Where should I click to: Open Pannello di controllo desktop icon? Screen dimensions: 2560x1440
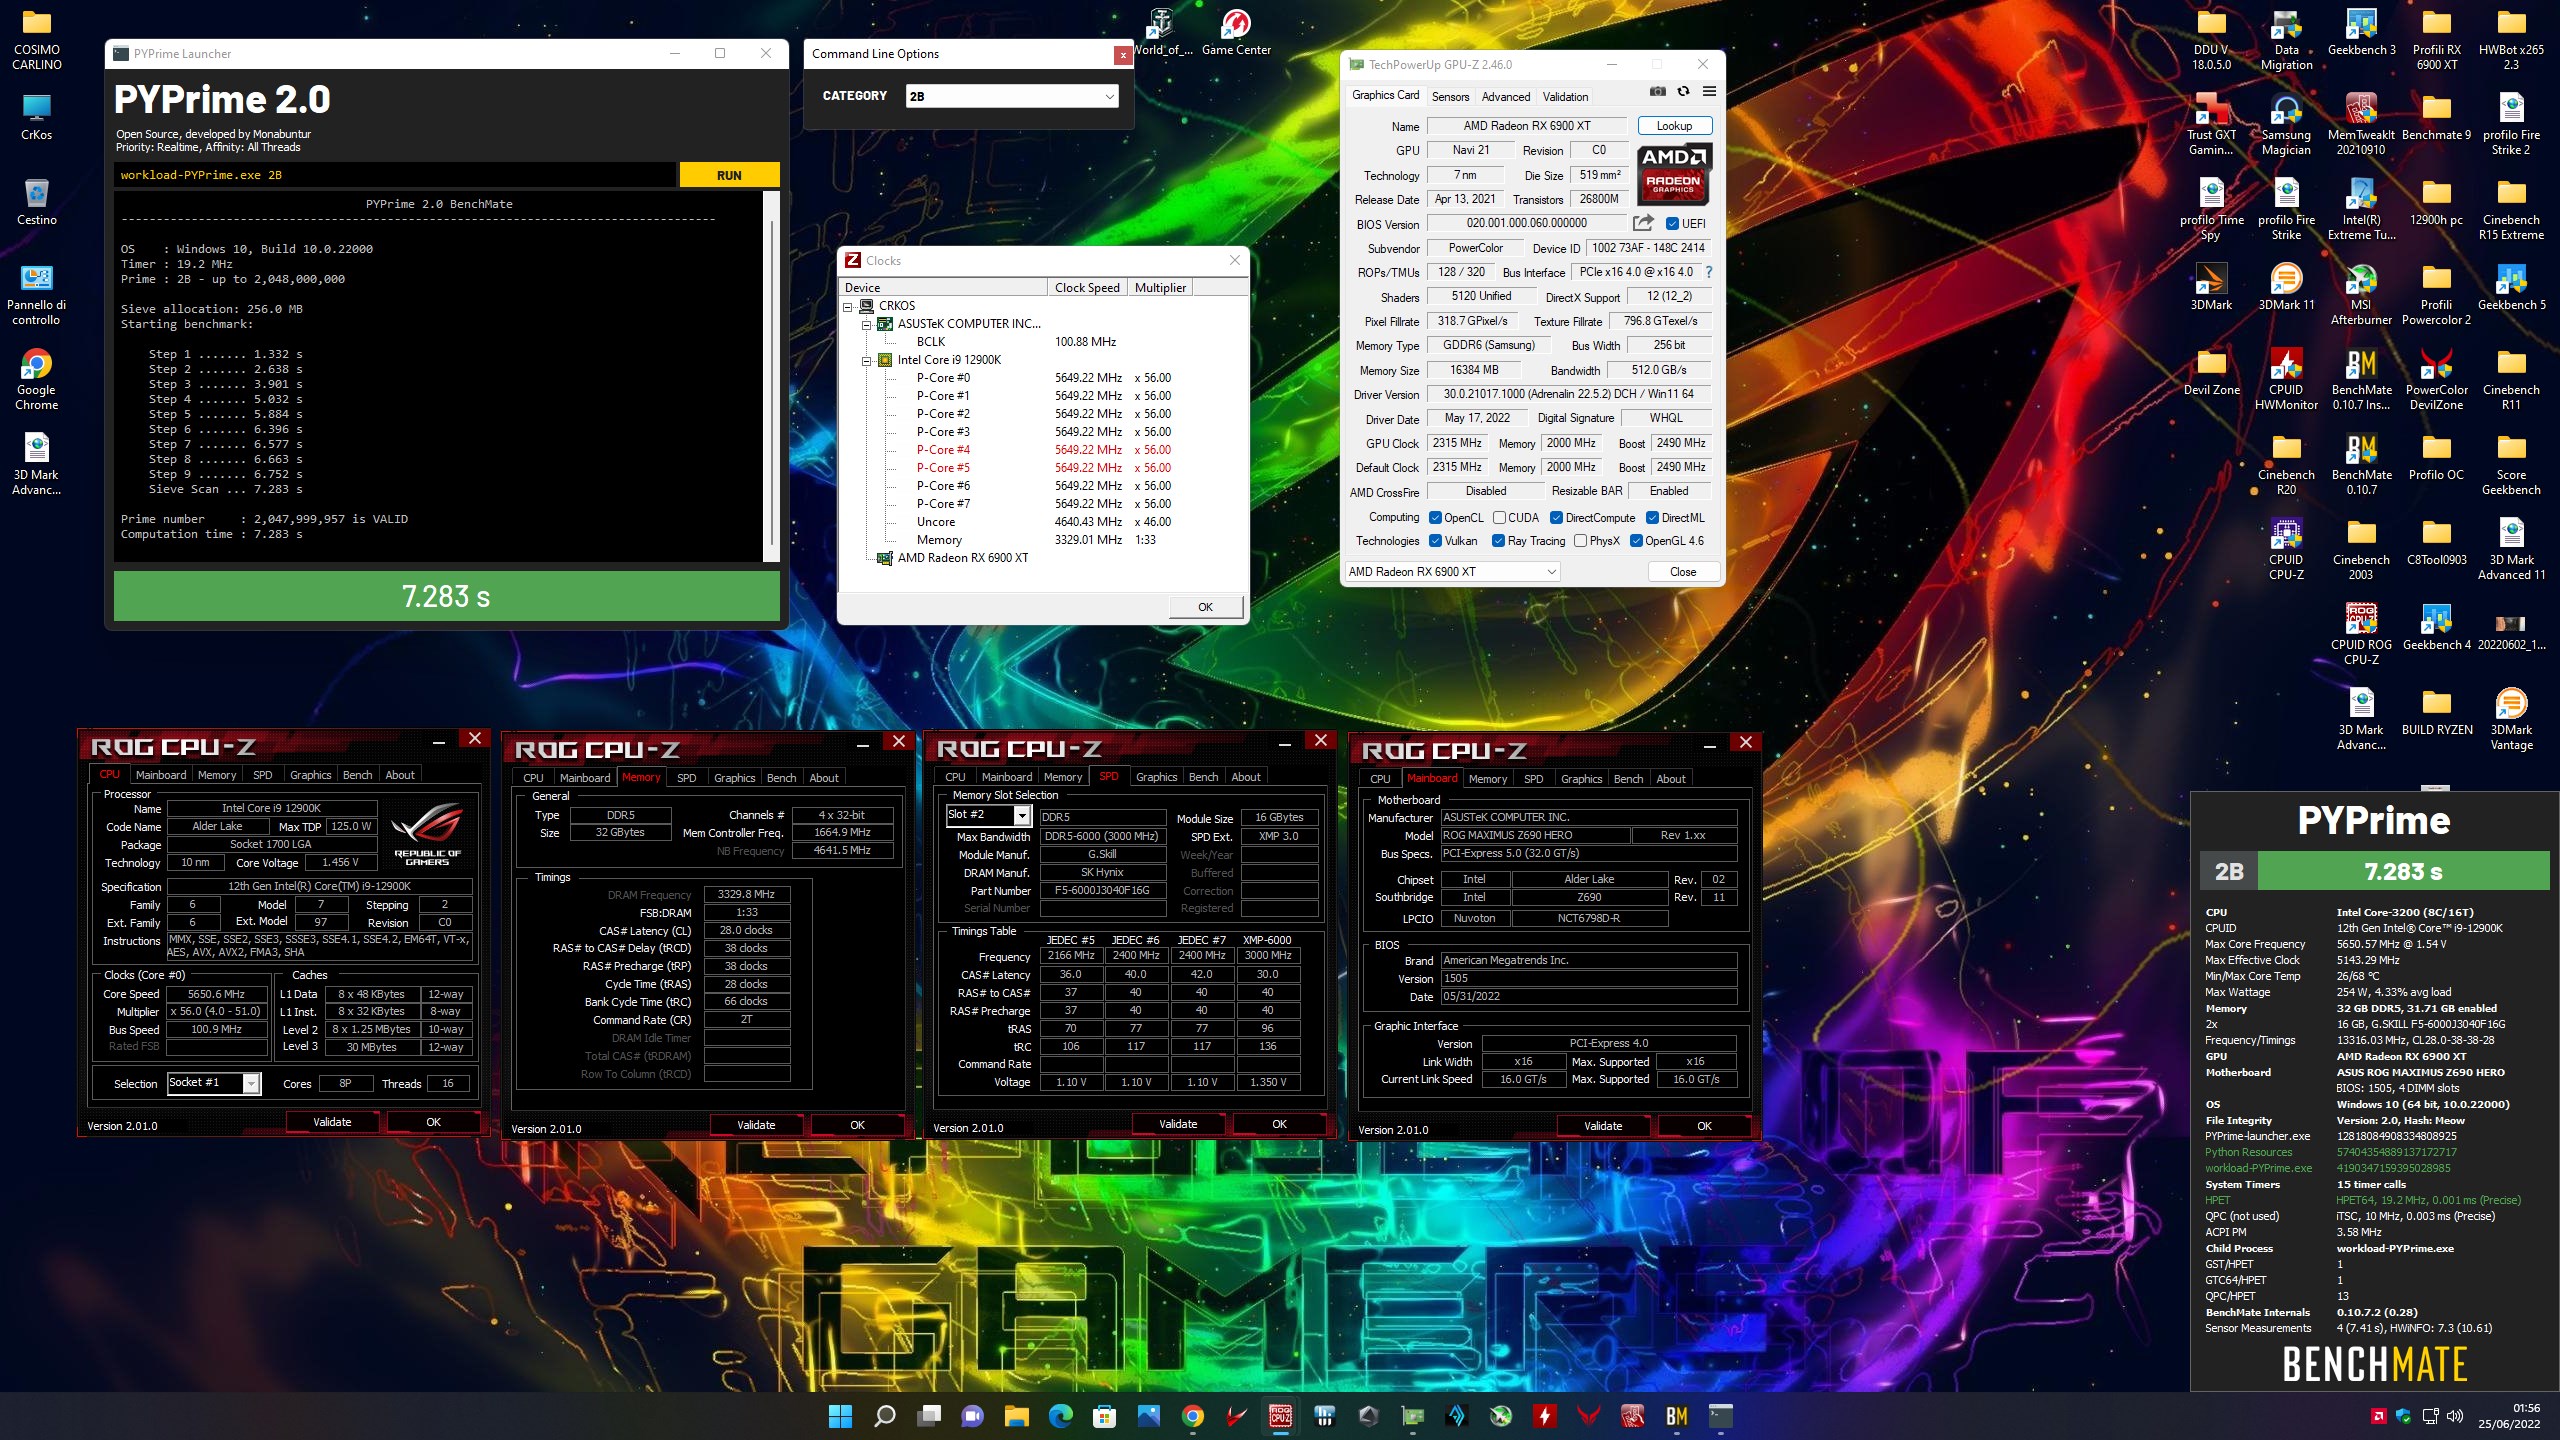coord(36,295)
